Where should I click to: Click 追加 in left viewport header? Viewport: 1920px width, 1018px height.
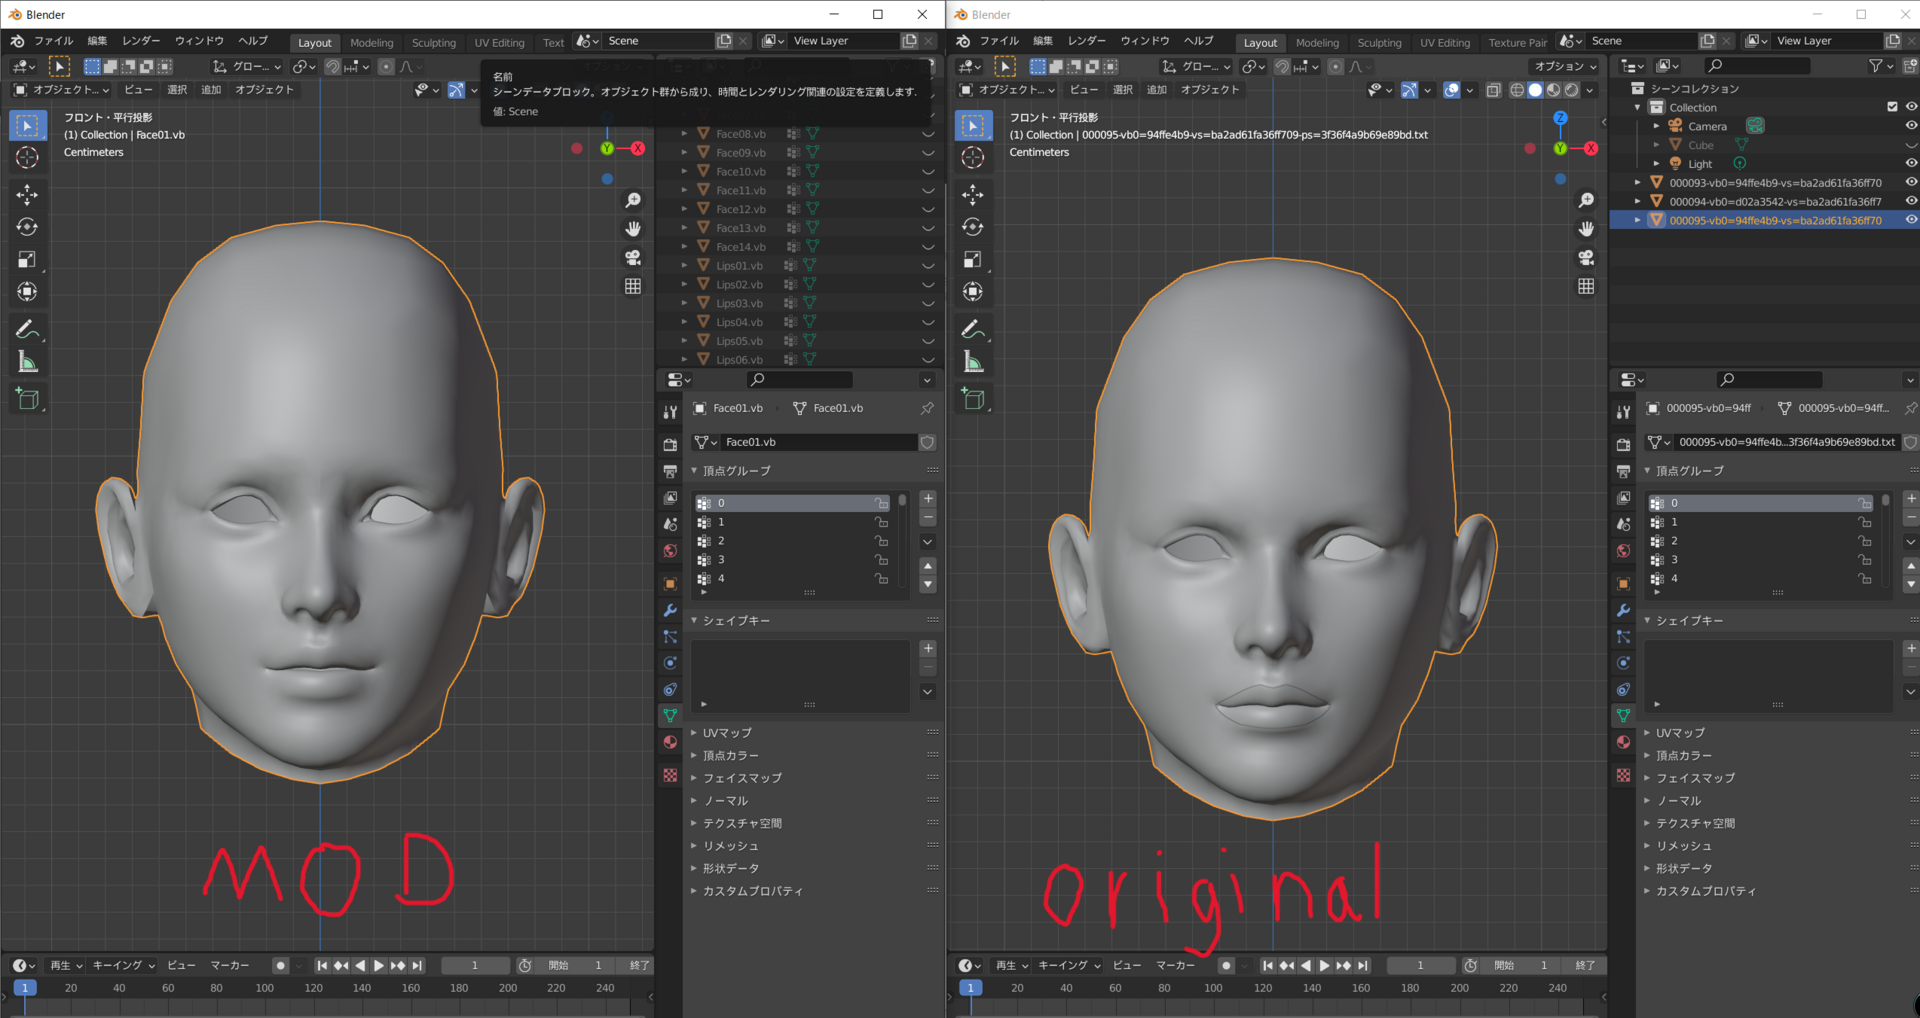(x=211, y=90)
